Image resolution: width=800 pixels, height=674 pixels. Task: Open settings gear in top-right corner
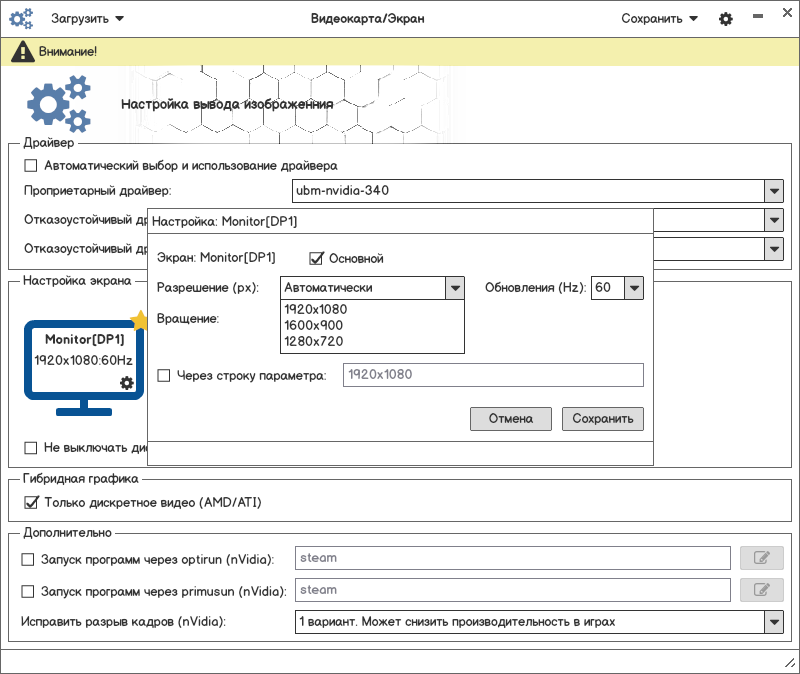726,19
